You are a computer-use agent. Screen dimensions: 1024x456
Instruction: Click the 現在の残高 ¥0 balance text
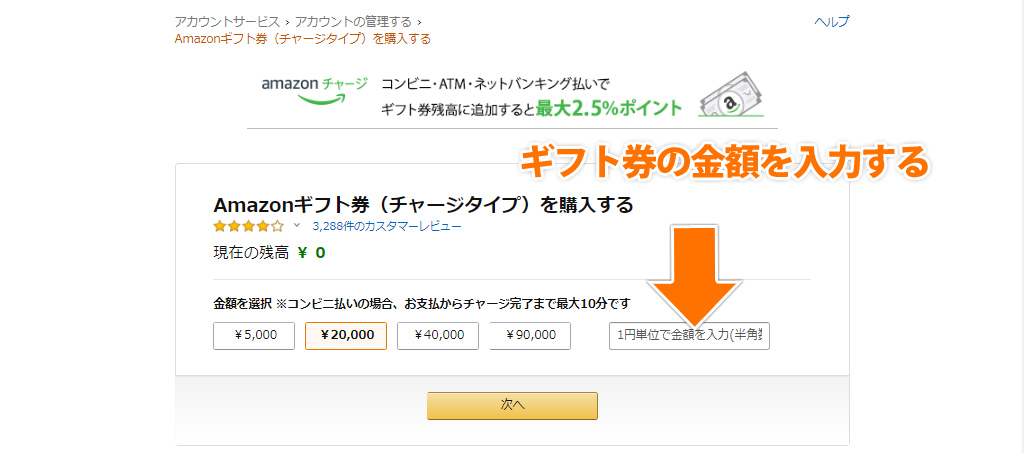(269, 252)
